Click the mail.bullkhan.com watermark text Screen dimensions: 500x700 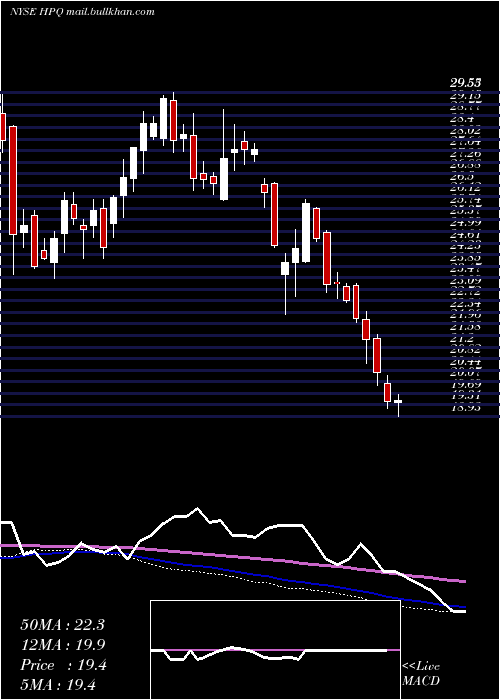tap(111, 12)
